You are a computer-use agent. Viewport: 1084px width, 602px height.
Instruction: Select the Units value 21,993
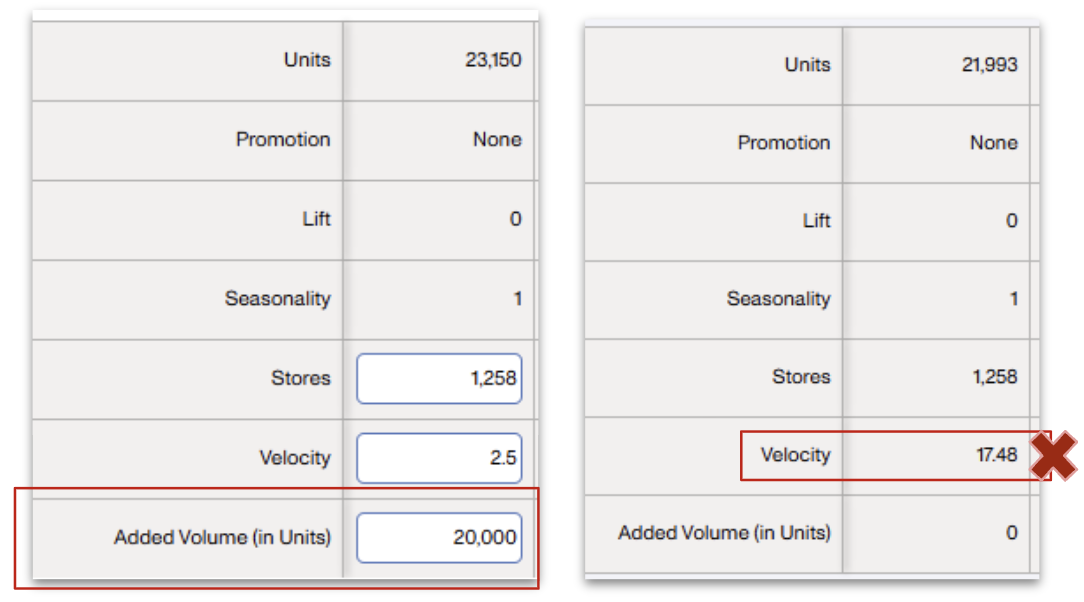989,65
